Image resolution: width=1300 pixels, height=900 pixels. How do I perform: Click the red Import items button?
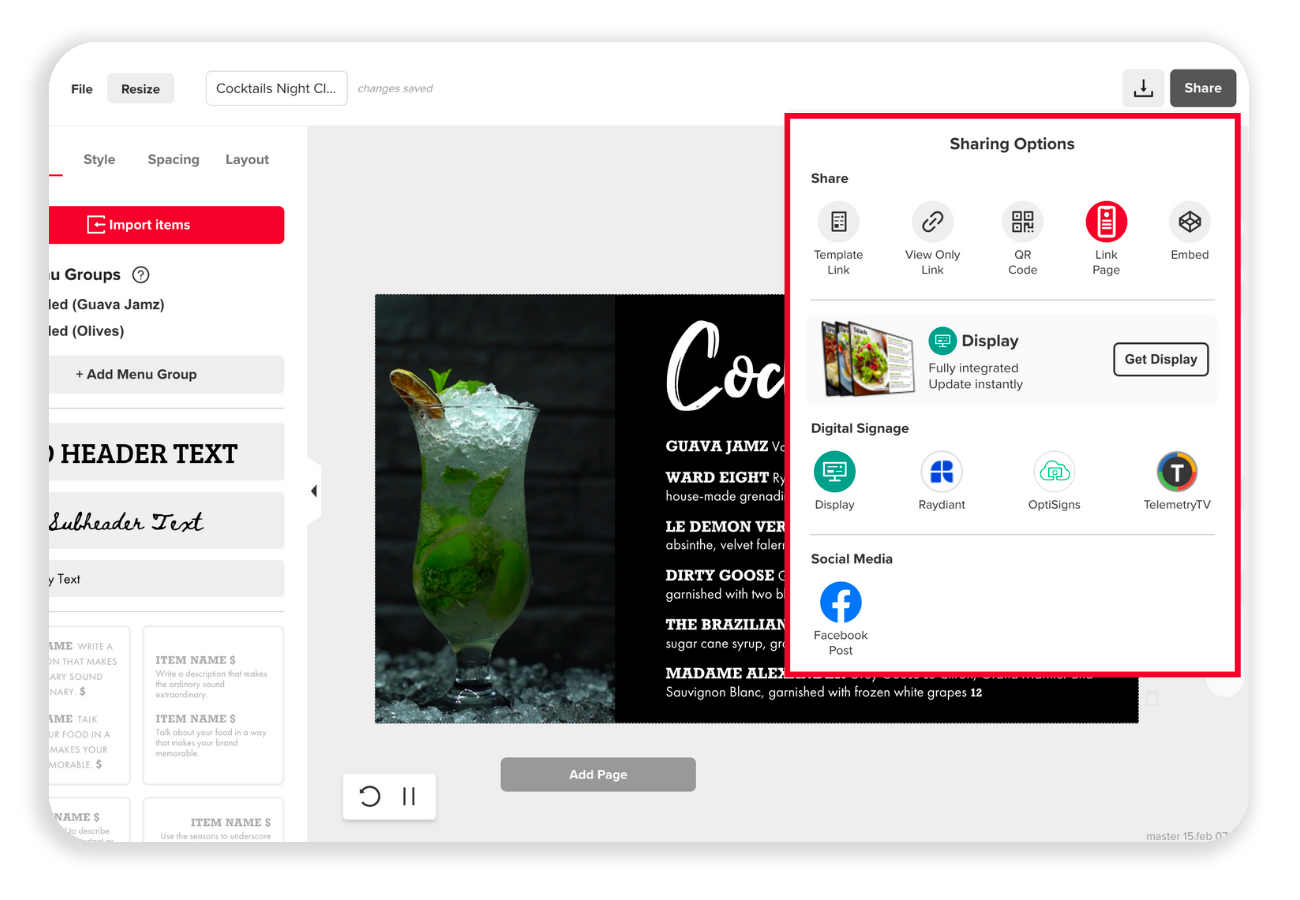[x=166, y=225]
